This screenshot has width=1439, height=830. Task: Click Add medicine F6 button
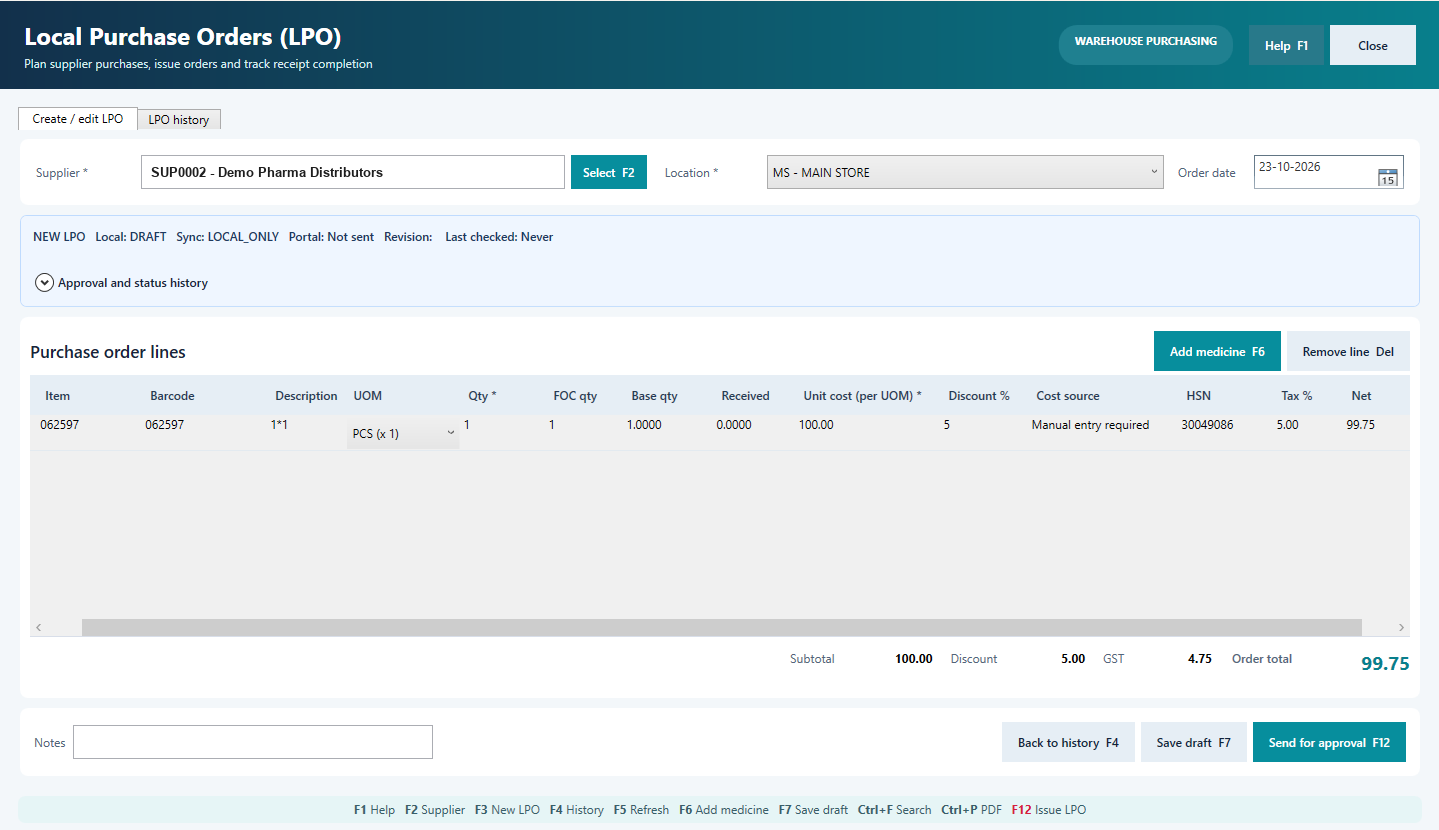coord(1217,352)
